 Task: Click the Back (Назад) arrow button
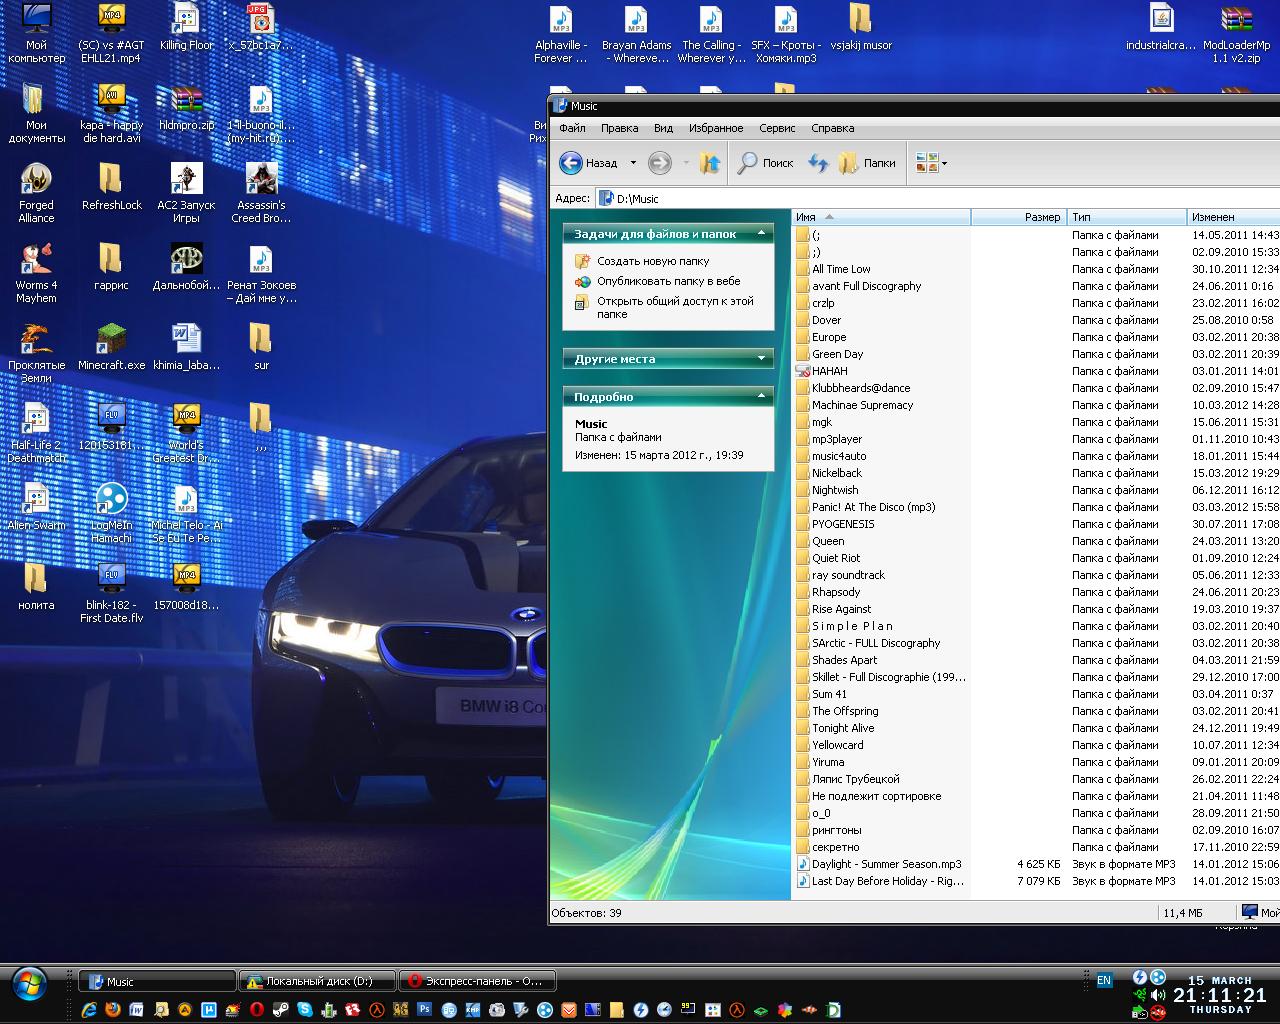(589, 163)
